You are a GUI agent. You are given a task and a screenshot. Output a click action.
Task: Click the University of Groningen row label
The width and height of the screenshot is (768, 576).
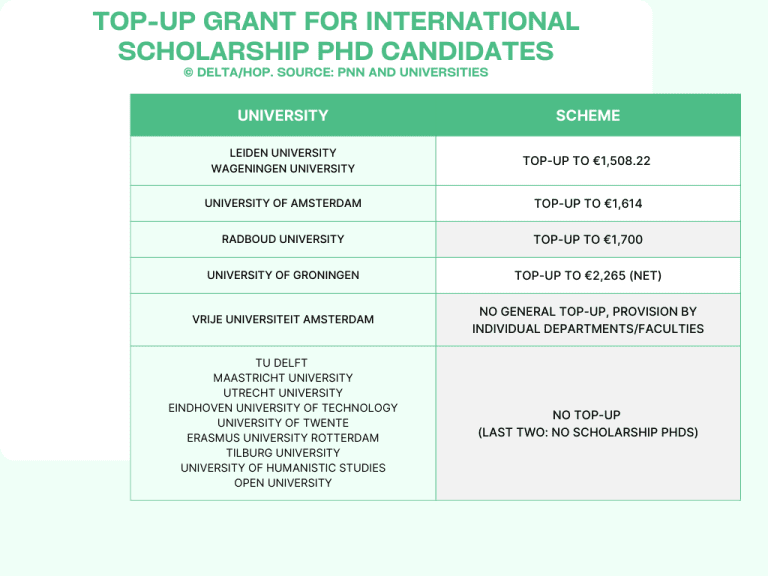[283, 276]
